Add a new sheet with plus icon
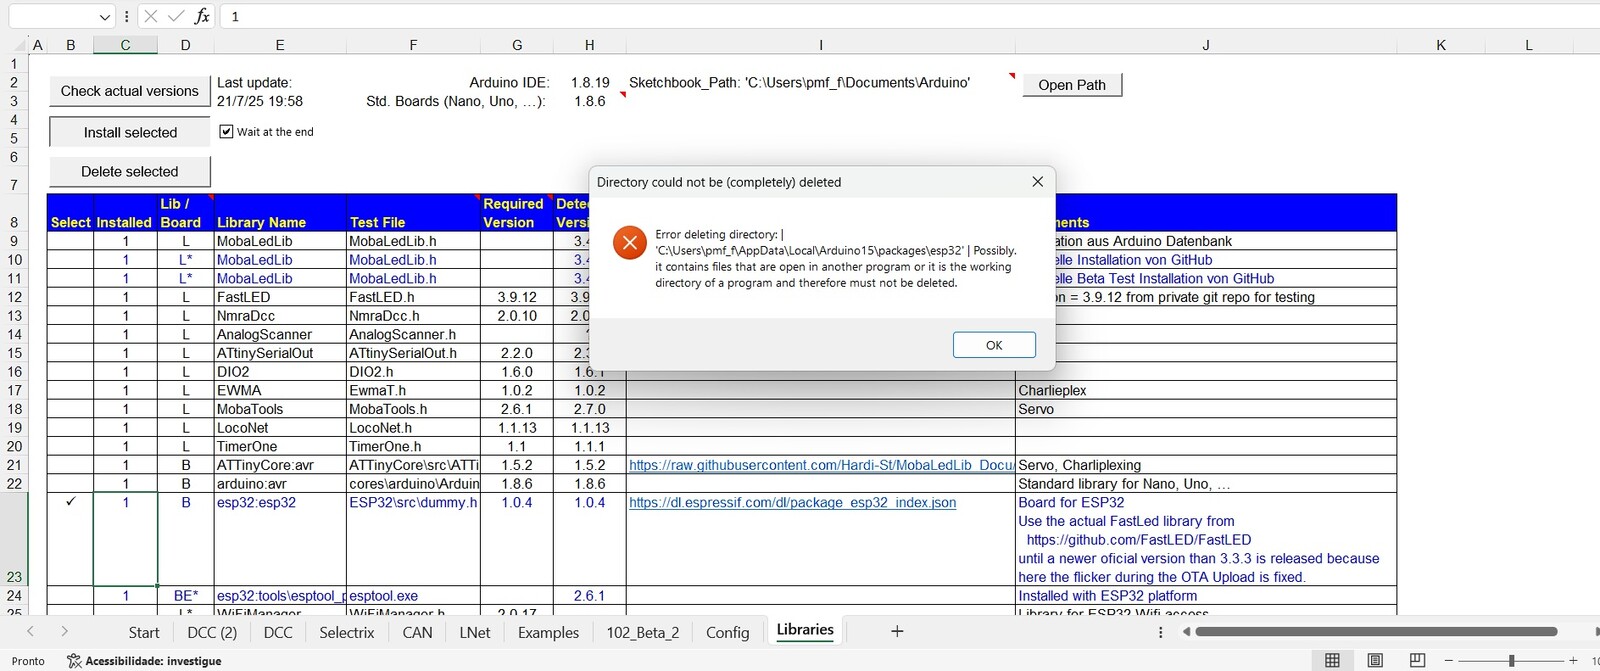The image size is (1600, 671). (x=897, y=631)
